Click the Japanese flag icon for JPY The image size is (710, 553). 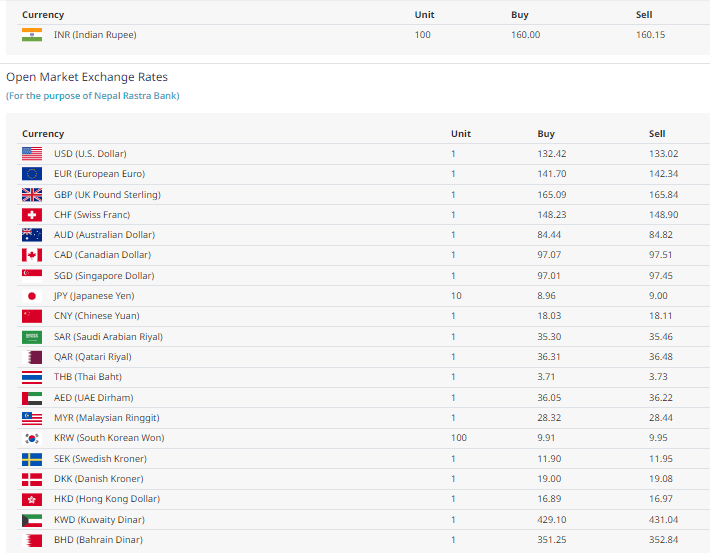pyautogui.click(x=32, y=296)
